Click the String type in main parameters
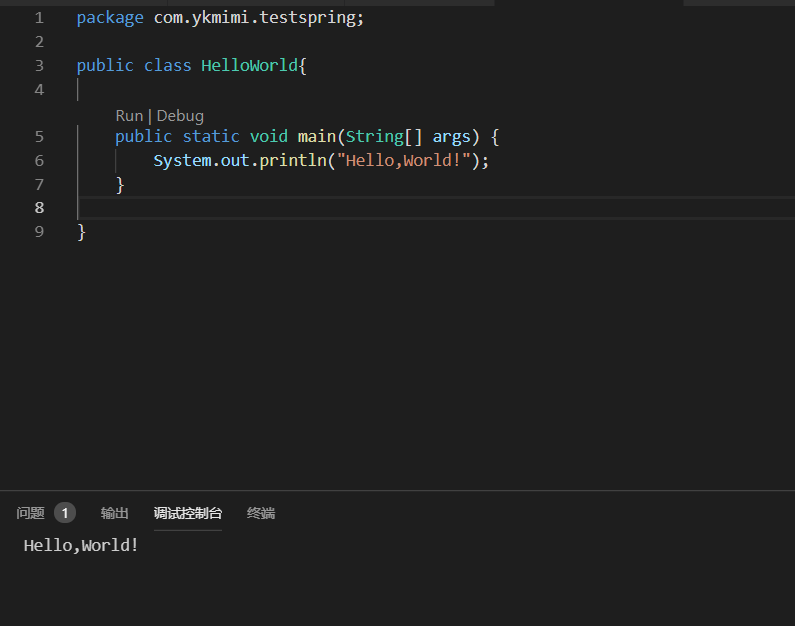This screenshot has width=795, height=626. coord(375,136)
